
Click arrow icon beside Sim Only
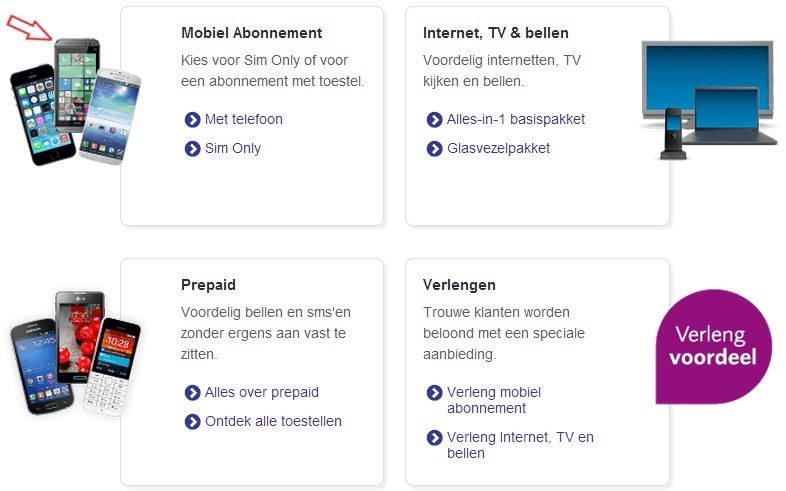coord(193,149)
